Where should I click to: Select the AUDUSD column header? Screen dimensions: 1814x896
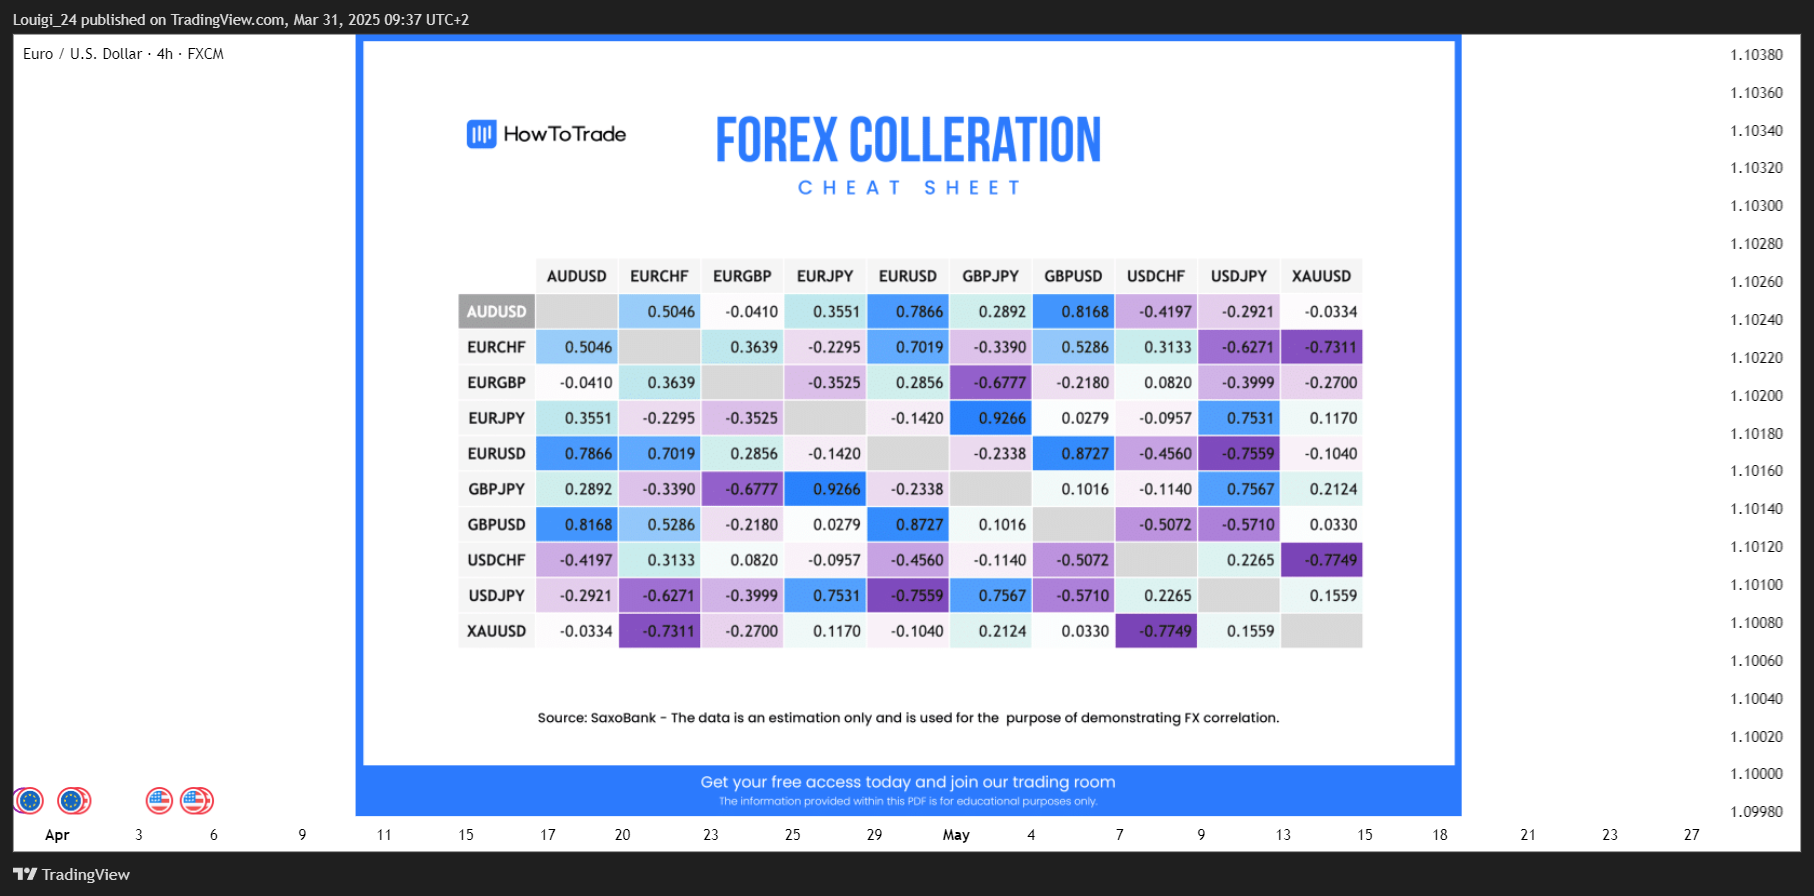[x=577, y=276]
